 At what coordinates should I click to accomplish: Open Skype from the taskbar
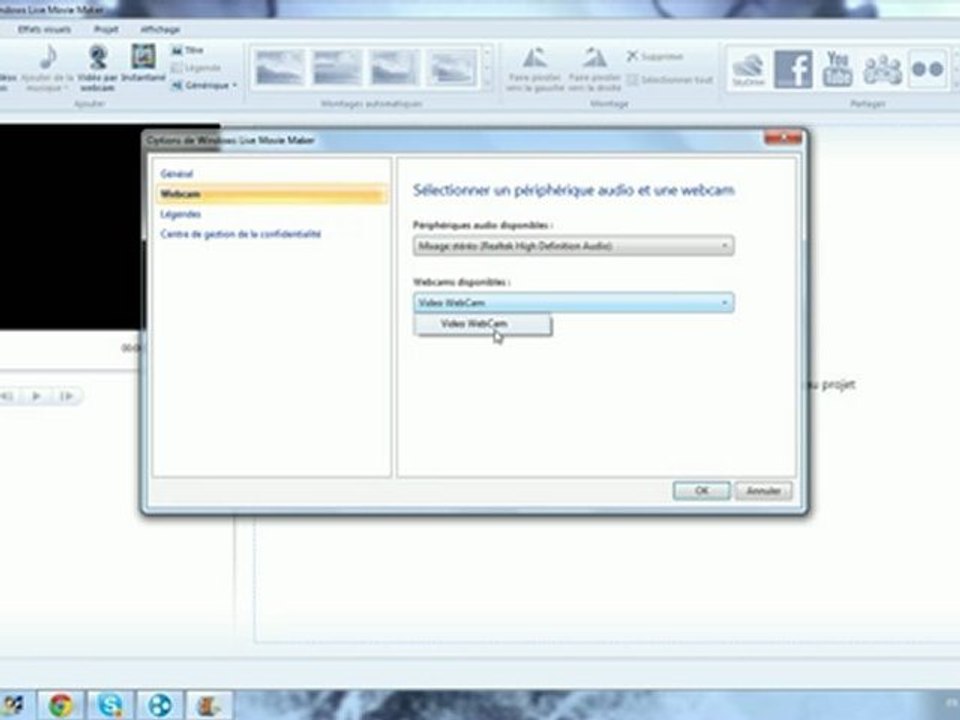(110, 705)
